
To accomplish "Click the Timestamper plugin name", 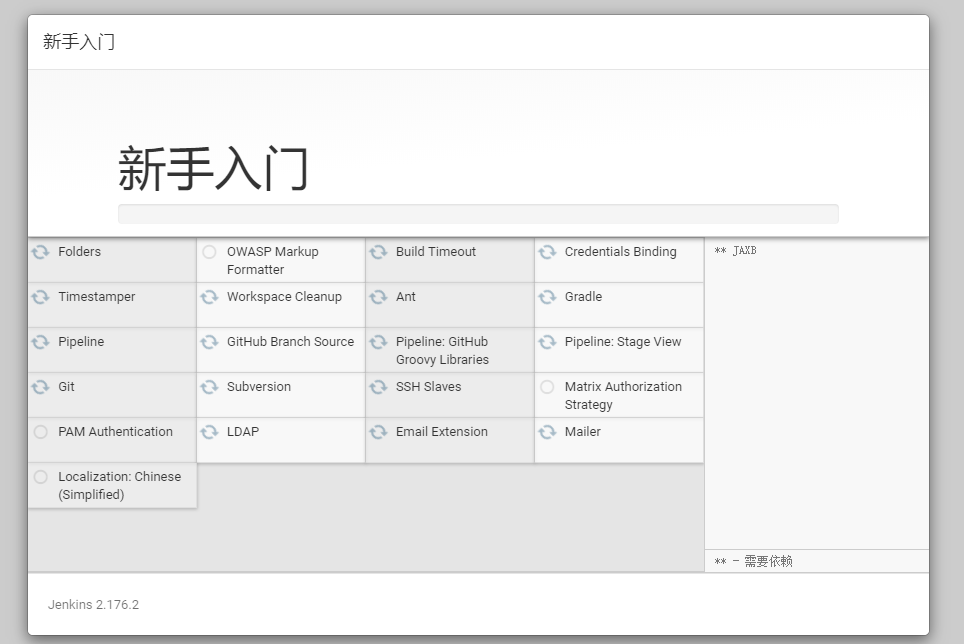I will 97,296.
